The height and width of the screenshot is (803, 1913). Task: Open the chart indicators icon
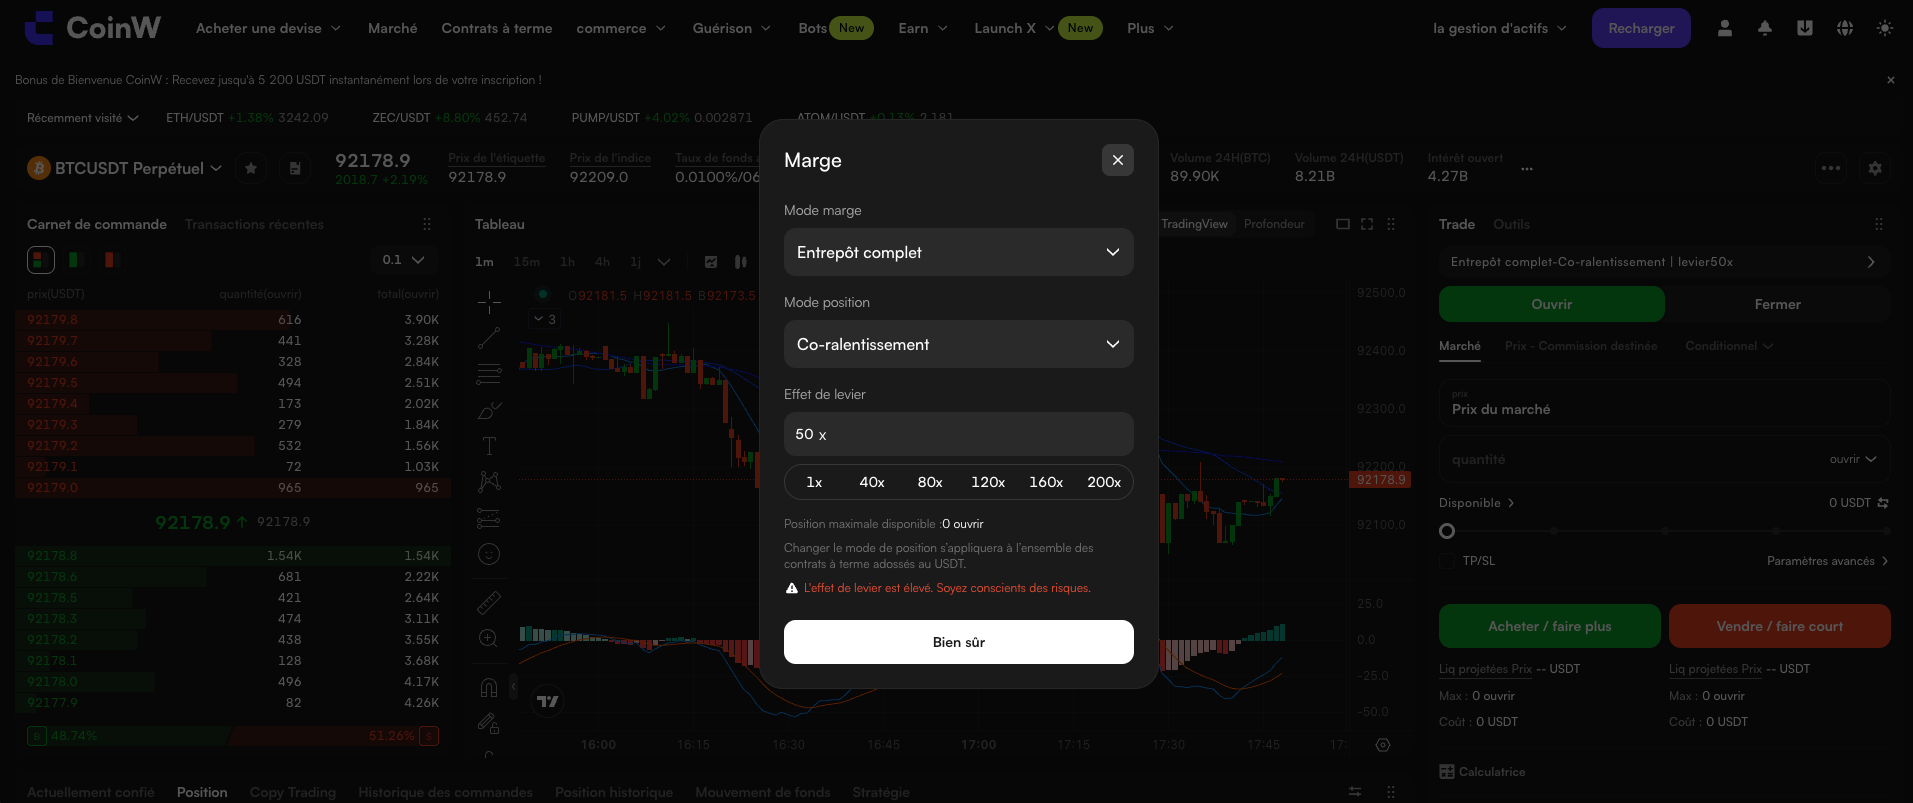click(x=711, y=262)
